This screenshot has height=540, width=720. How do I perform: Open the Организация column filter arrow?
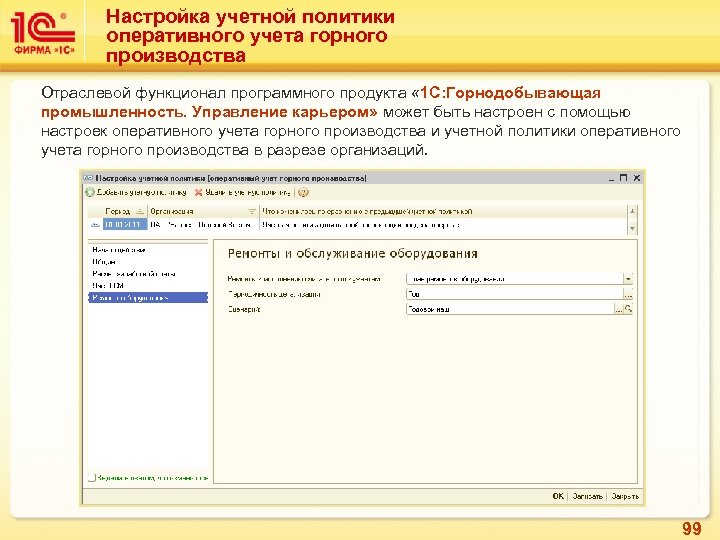pyautogui.click(x=252, y=211)
